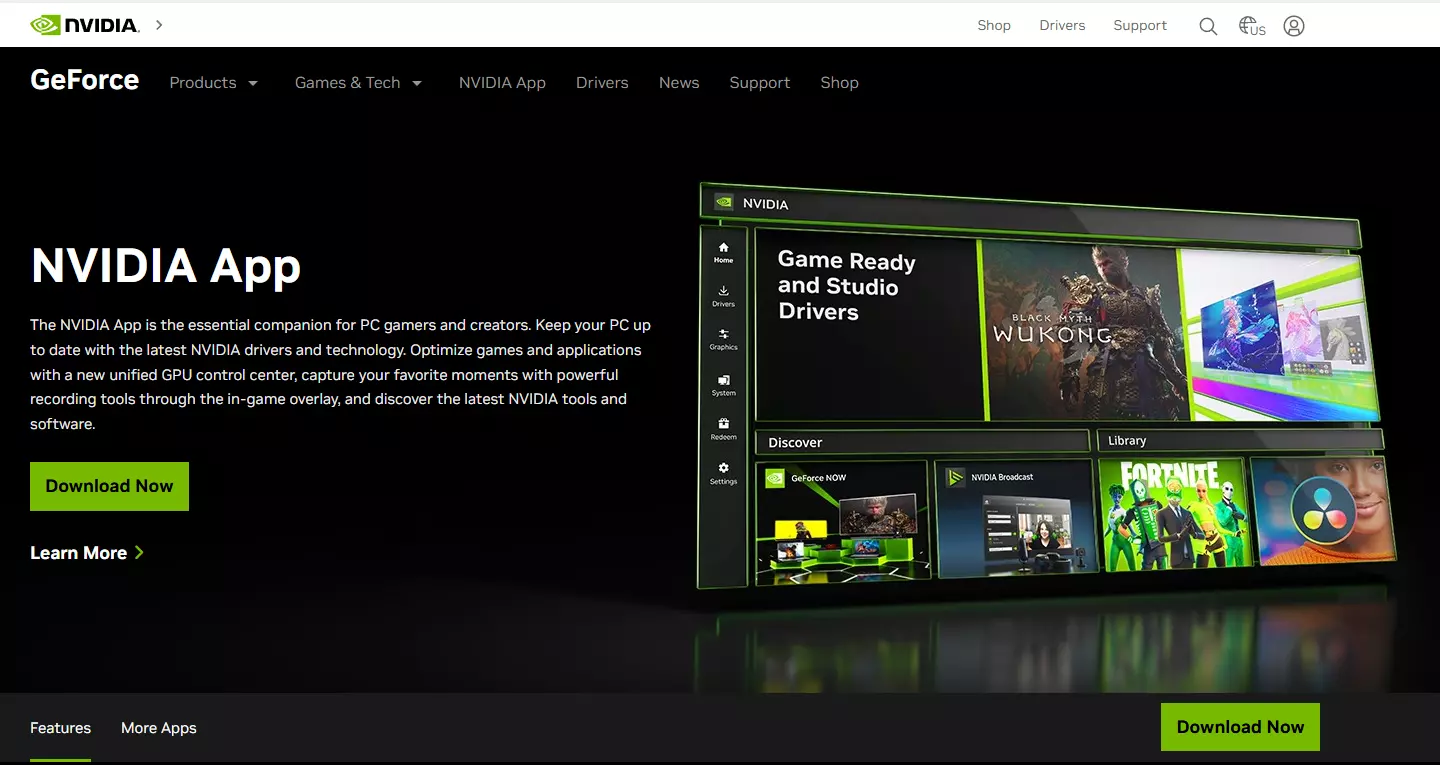1440x765 pixels.
Task: Click the Discover section heading
Action: (795, 442)
